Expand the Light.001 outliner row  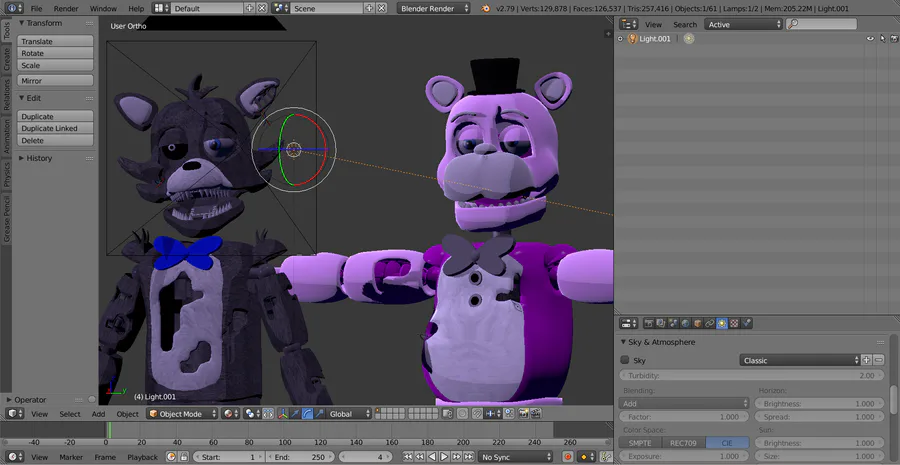click(x=620, y=39)
